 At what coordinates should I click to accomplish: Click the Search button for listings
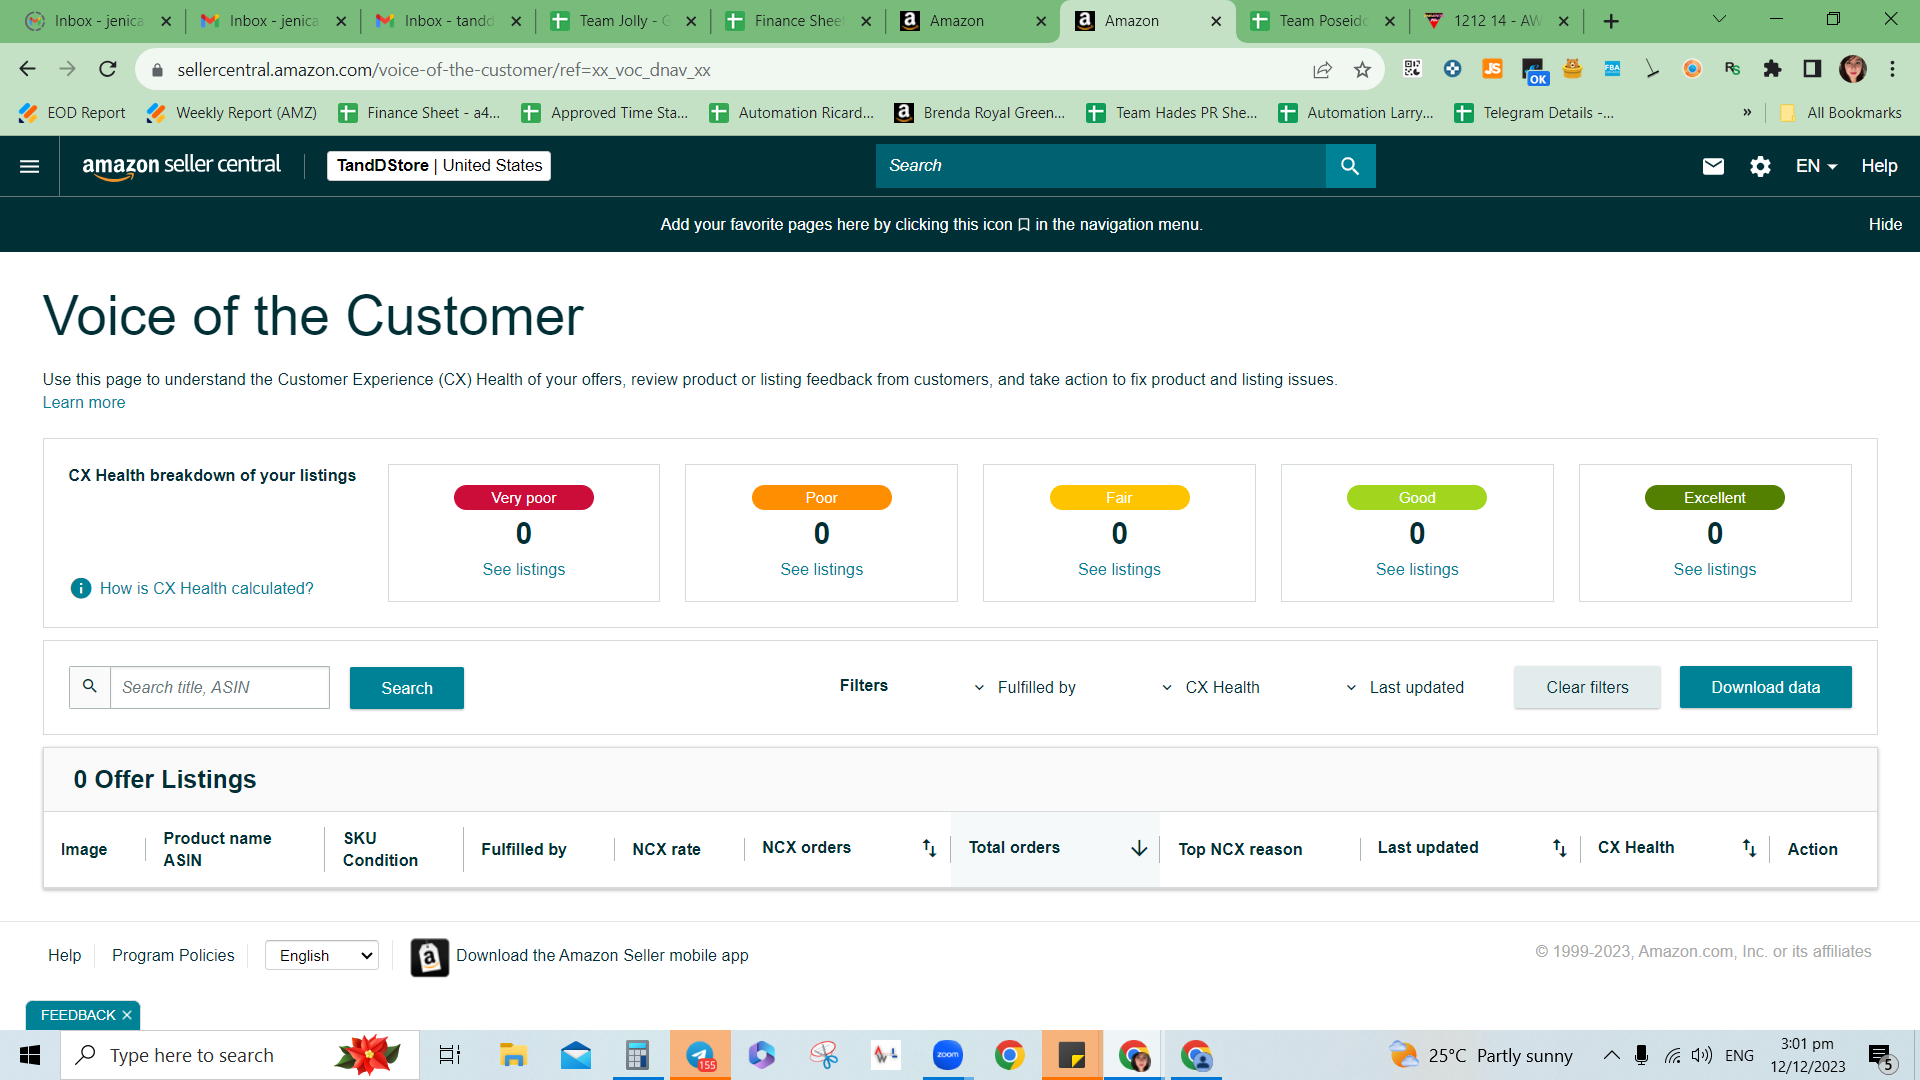tap(407, 688)
